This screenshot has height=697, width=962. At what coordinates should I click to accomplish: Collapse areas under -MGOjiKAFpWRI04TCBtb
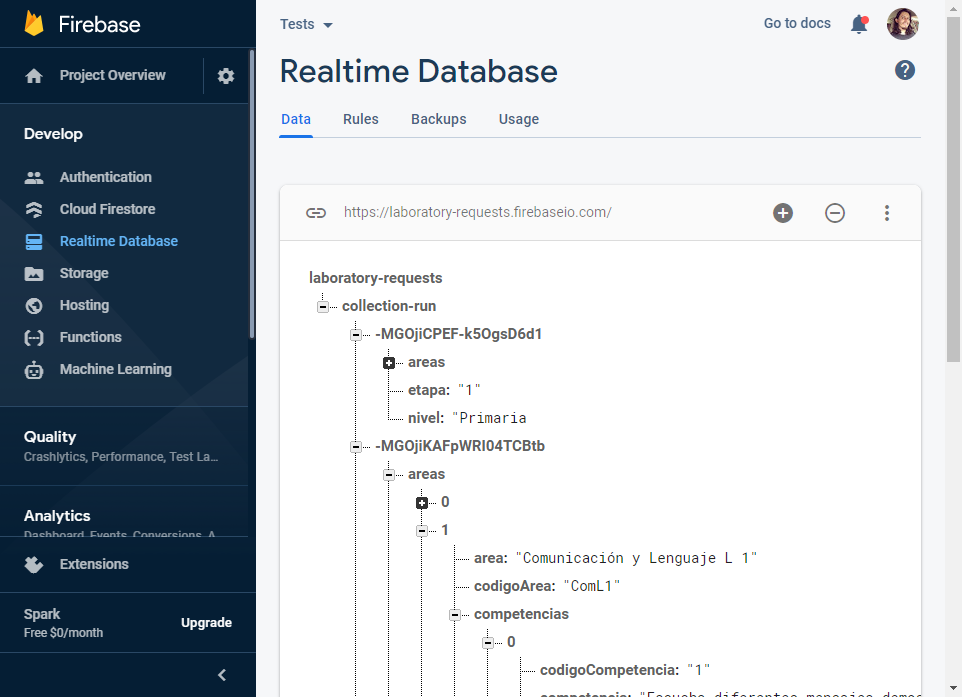click(389, 475)
